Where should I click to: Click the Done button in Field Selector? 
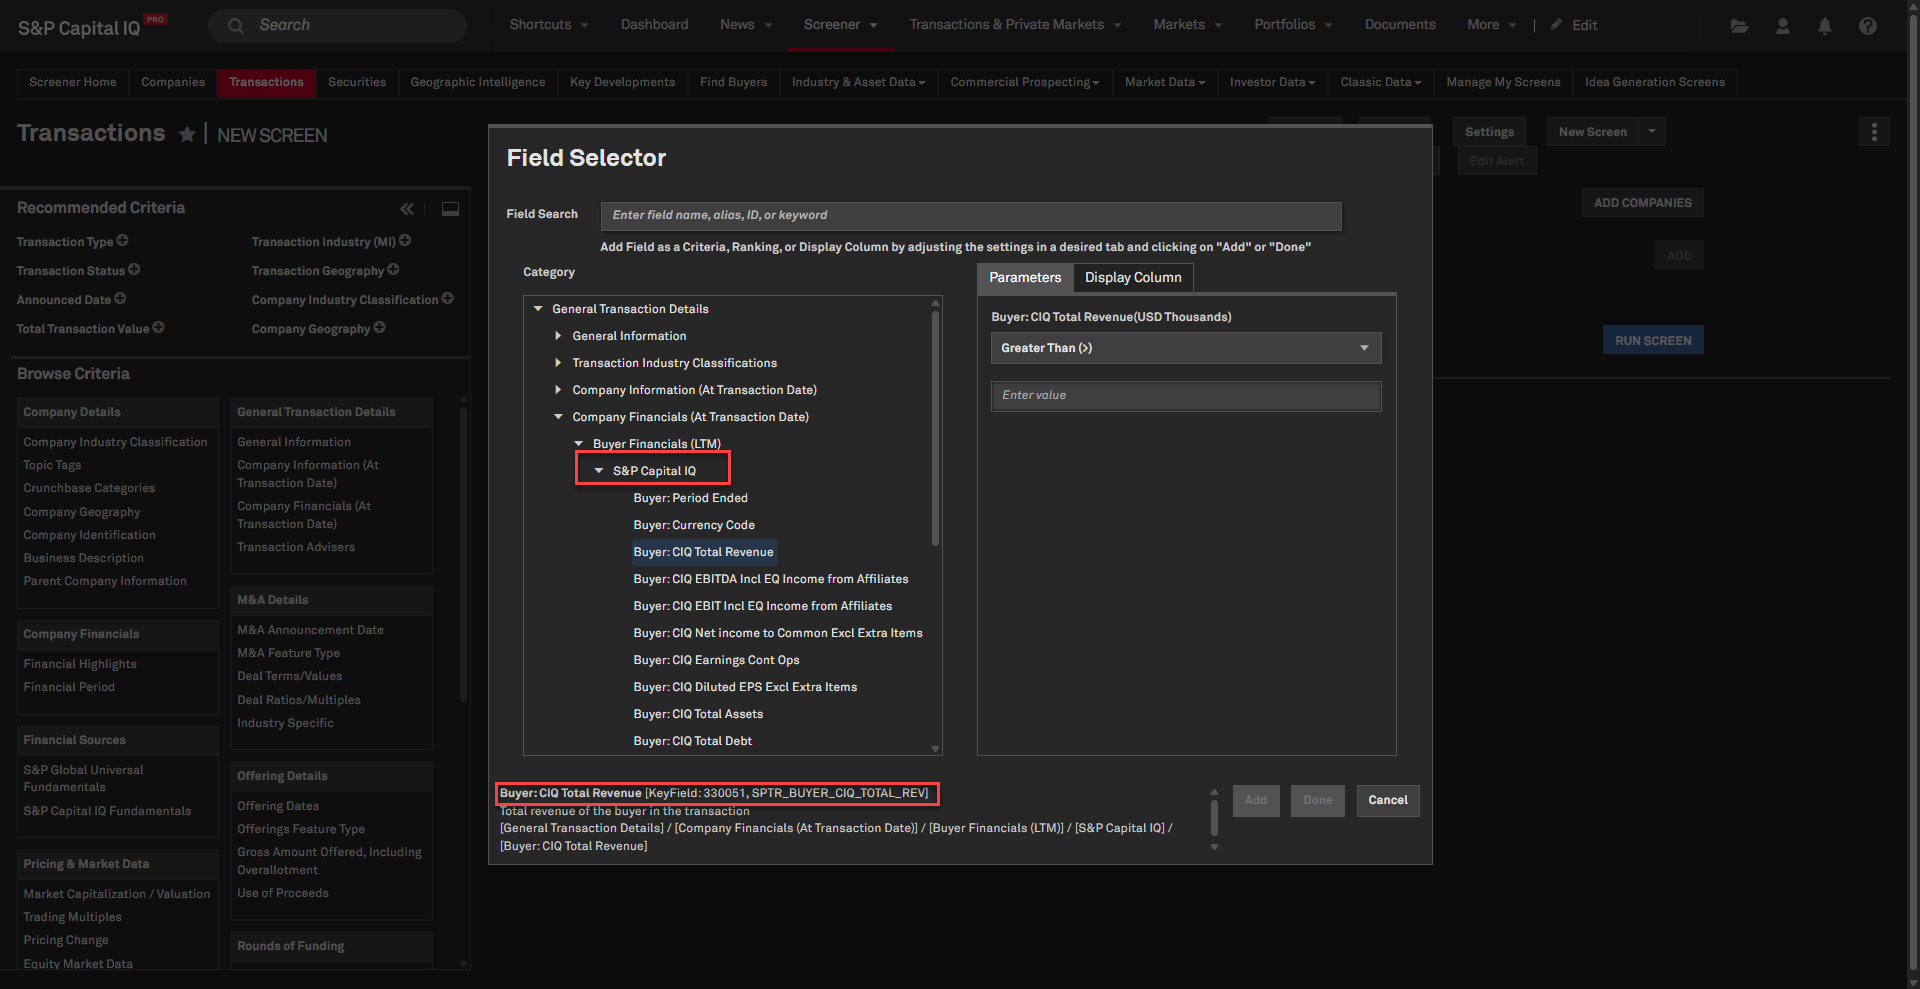1318,801
